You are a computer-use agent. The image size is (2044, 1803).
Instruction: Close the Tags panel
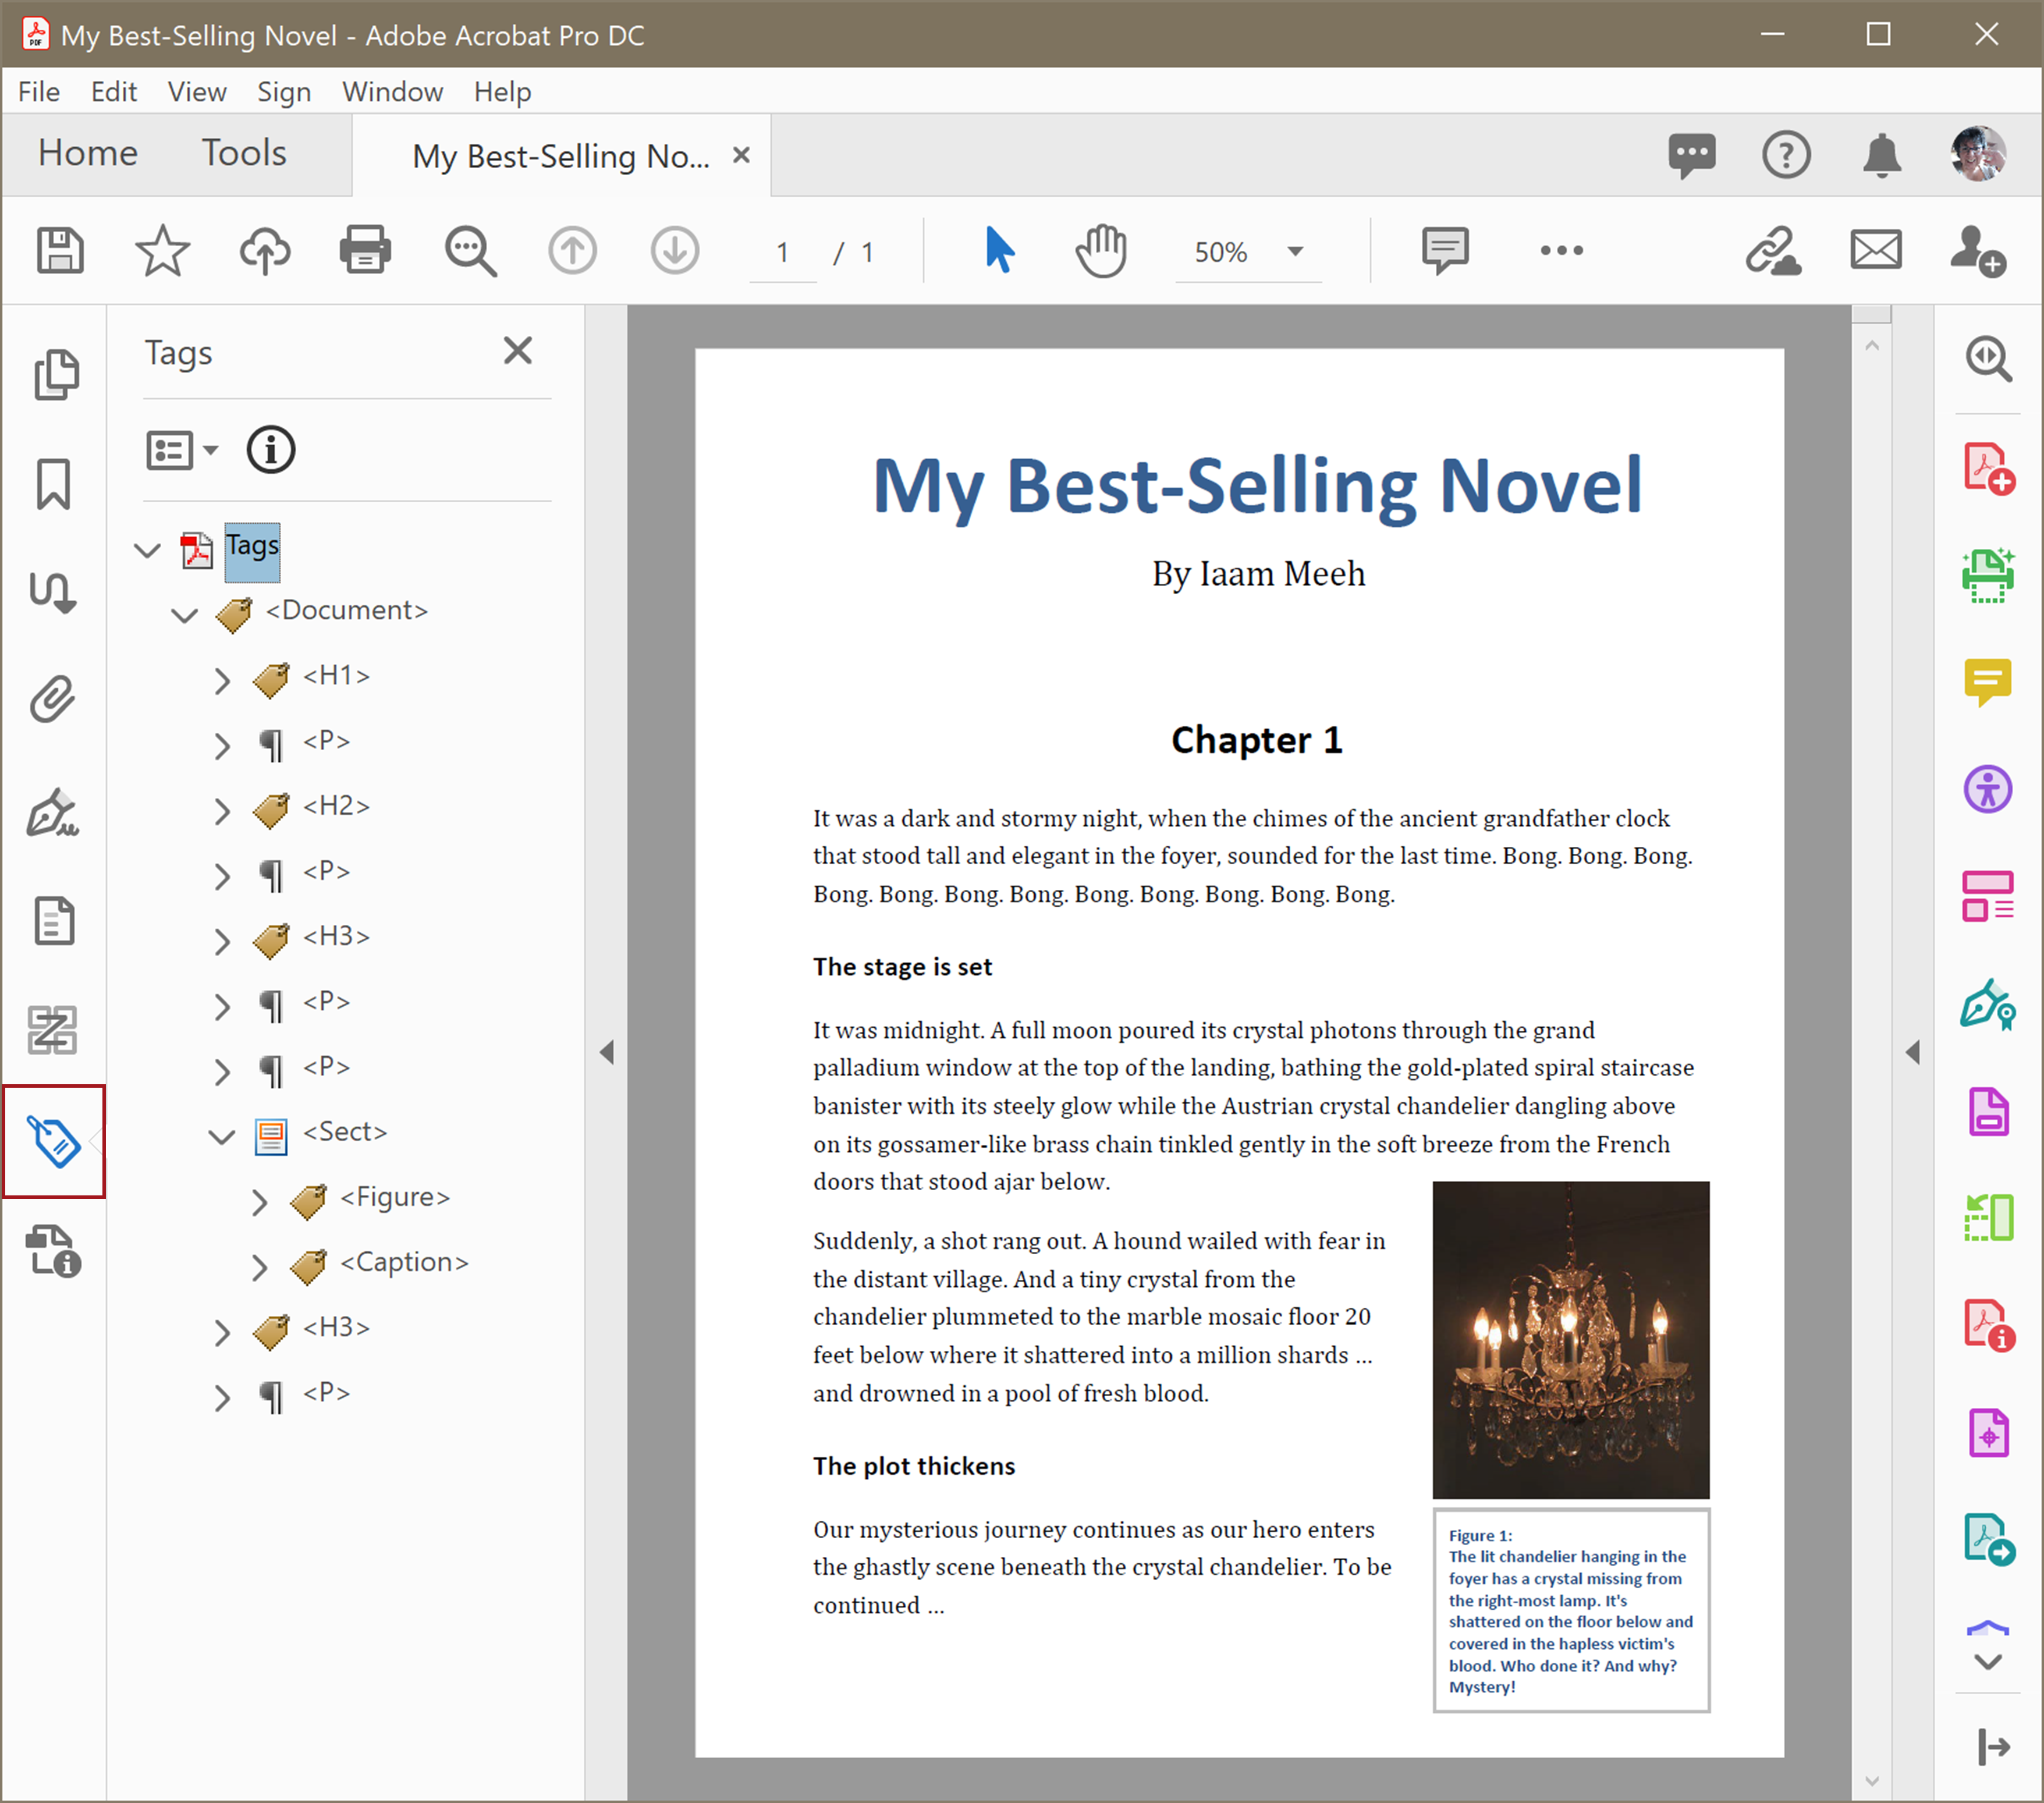tap(518, 350)
